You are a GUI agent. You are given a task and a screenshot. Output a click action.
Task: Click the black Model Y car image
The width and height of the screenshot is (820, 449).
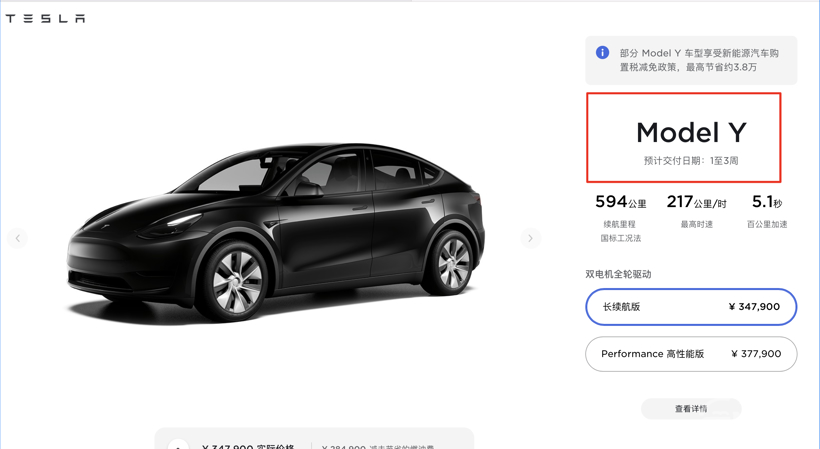(x=276, y=233)
